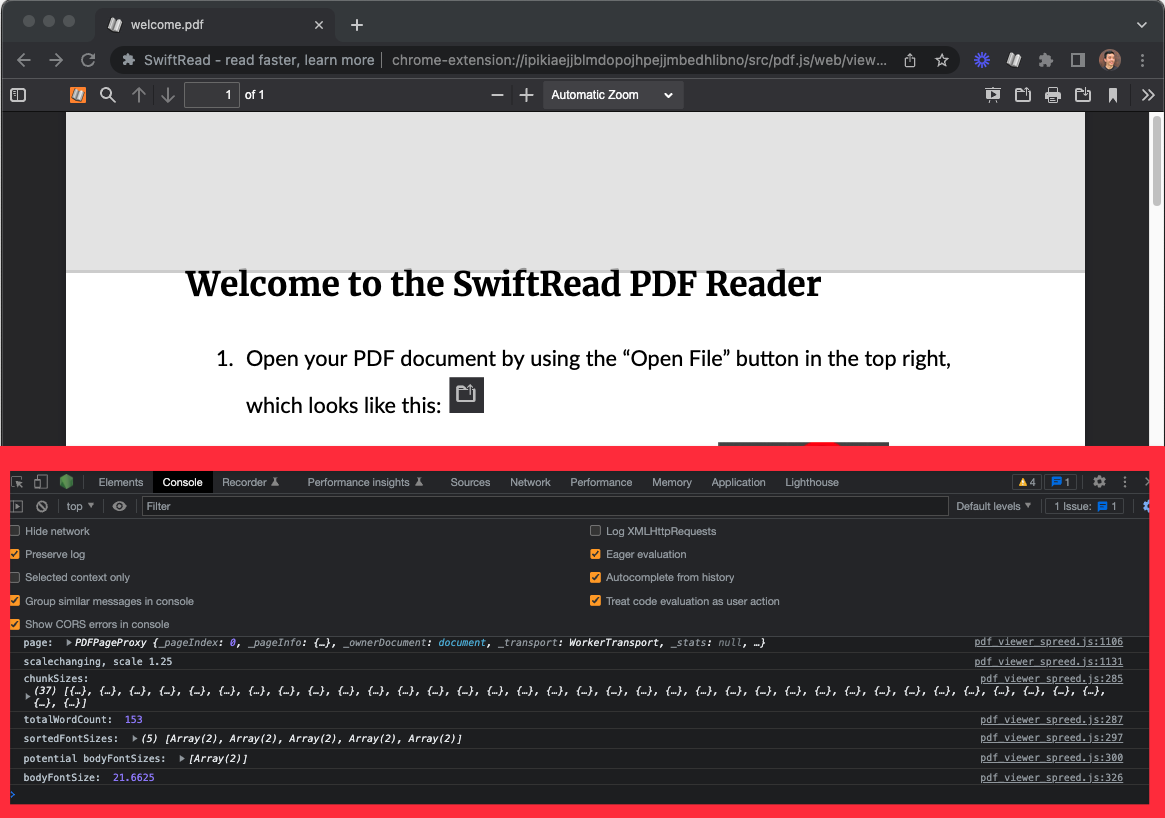Uncheck Preserve log

[15, 554]
